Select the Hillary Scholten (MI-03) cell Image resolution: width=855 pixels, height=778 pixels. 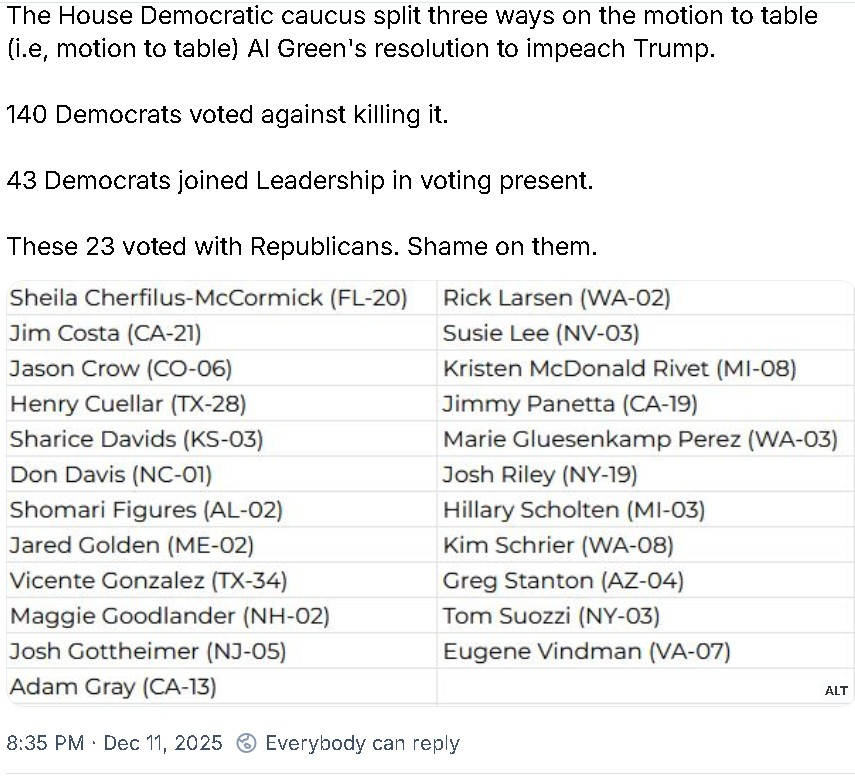click(x=574, y=510)
